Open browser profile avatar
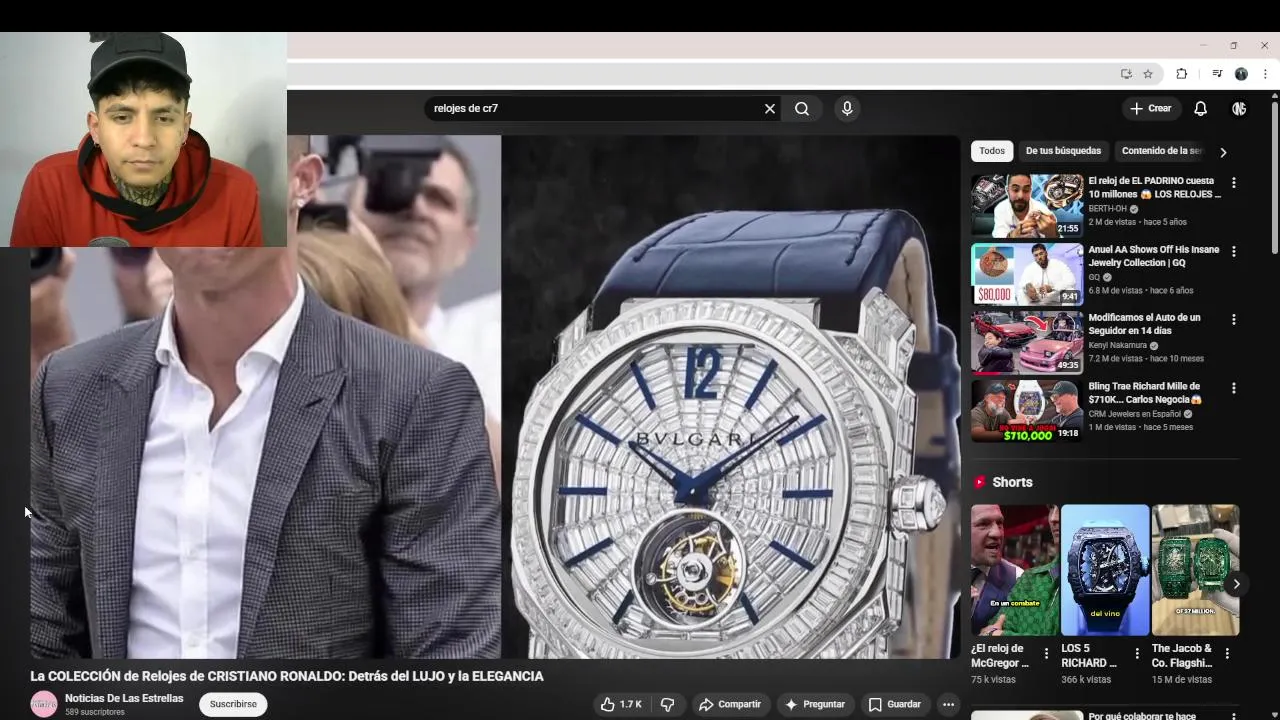Viewport: 1280px width, 720px height. coord(1241,74)
